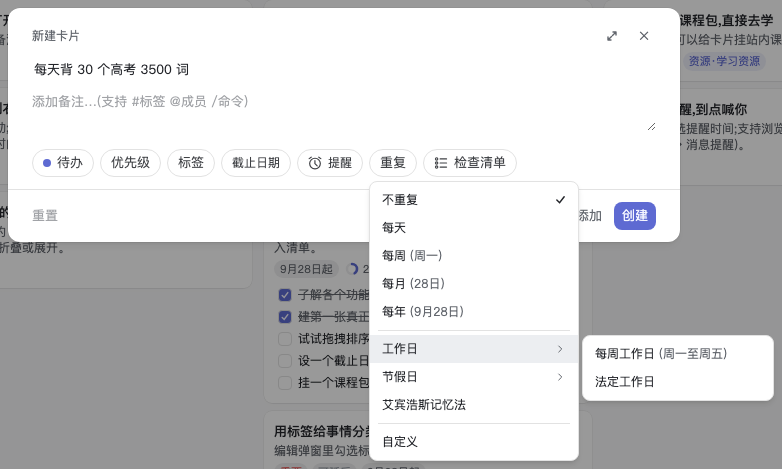782x469 pixels.
Task: Close the 新建卡片 dialog
Action: [644, 36]
